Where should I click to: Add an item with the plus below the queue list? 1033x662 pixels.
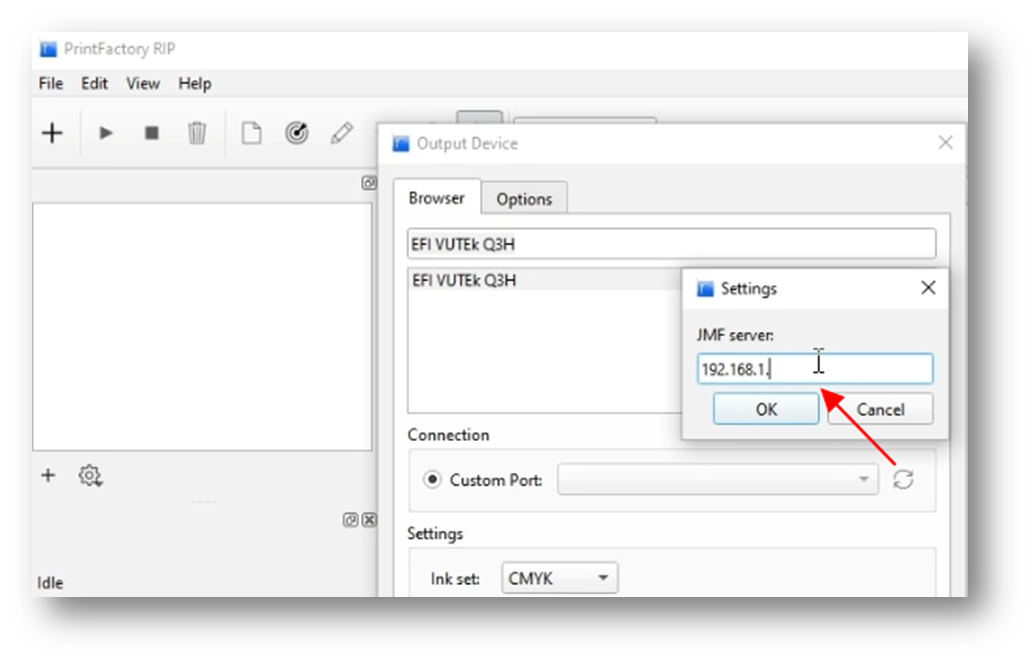48,475
